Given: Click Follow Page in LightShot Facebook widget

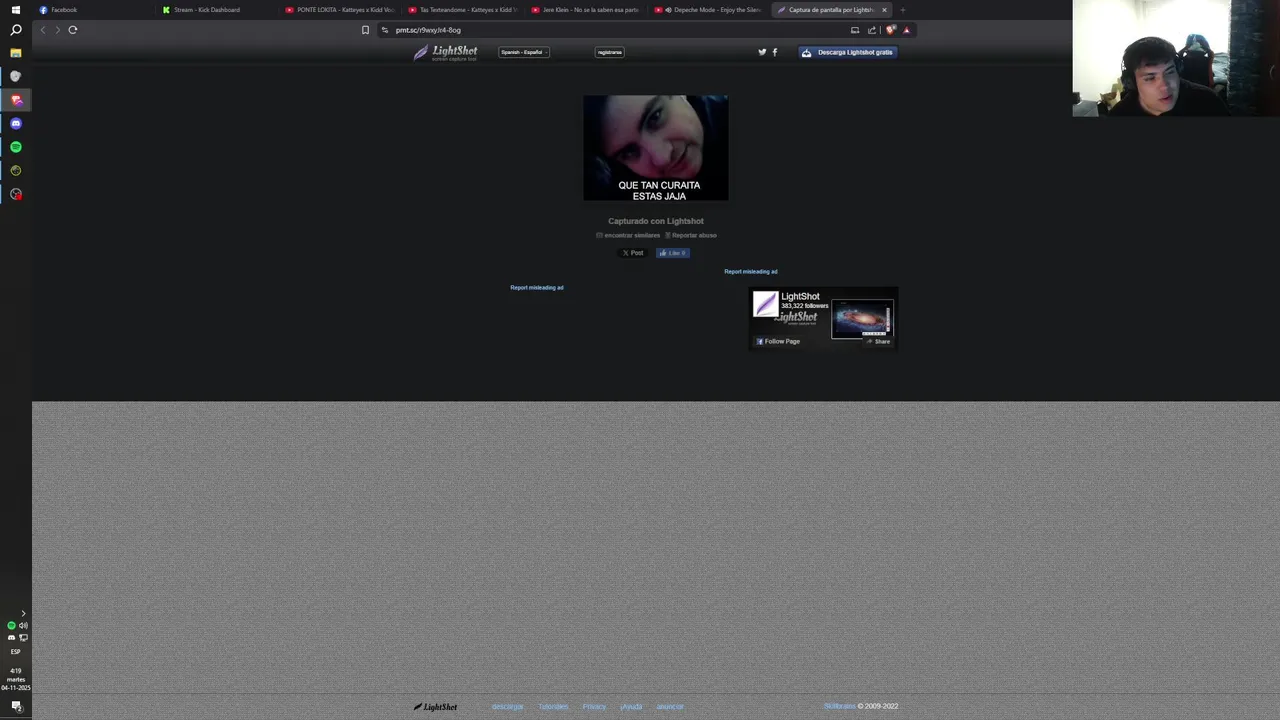Looking at the screenshot, I should pos(778,341).
